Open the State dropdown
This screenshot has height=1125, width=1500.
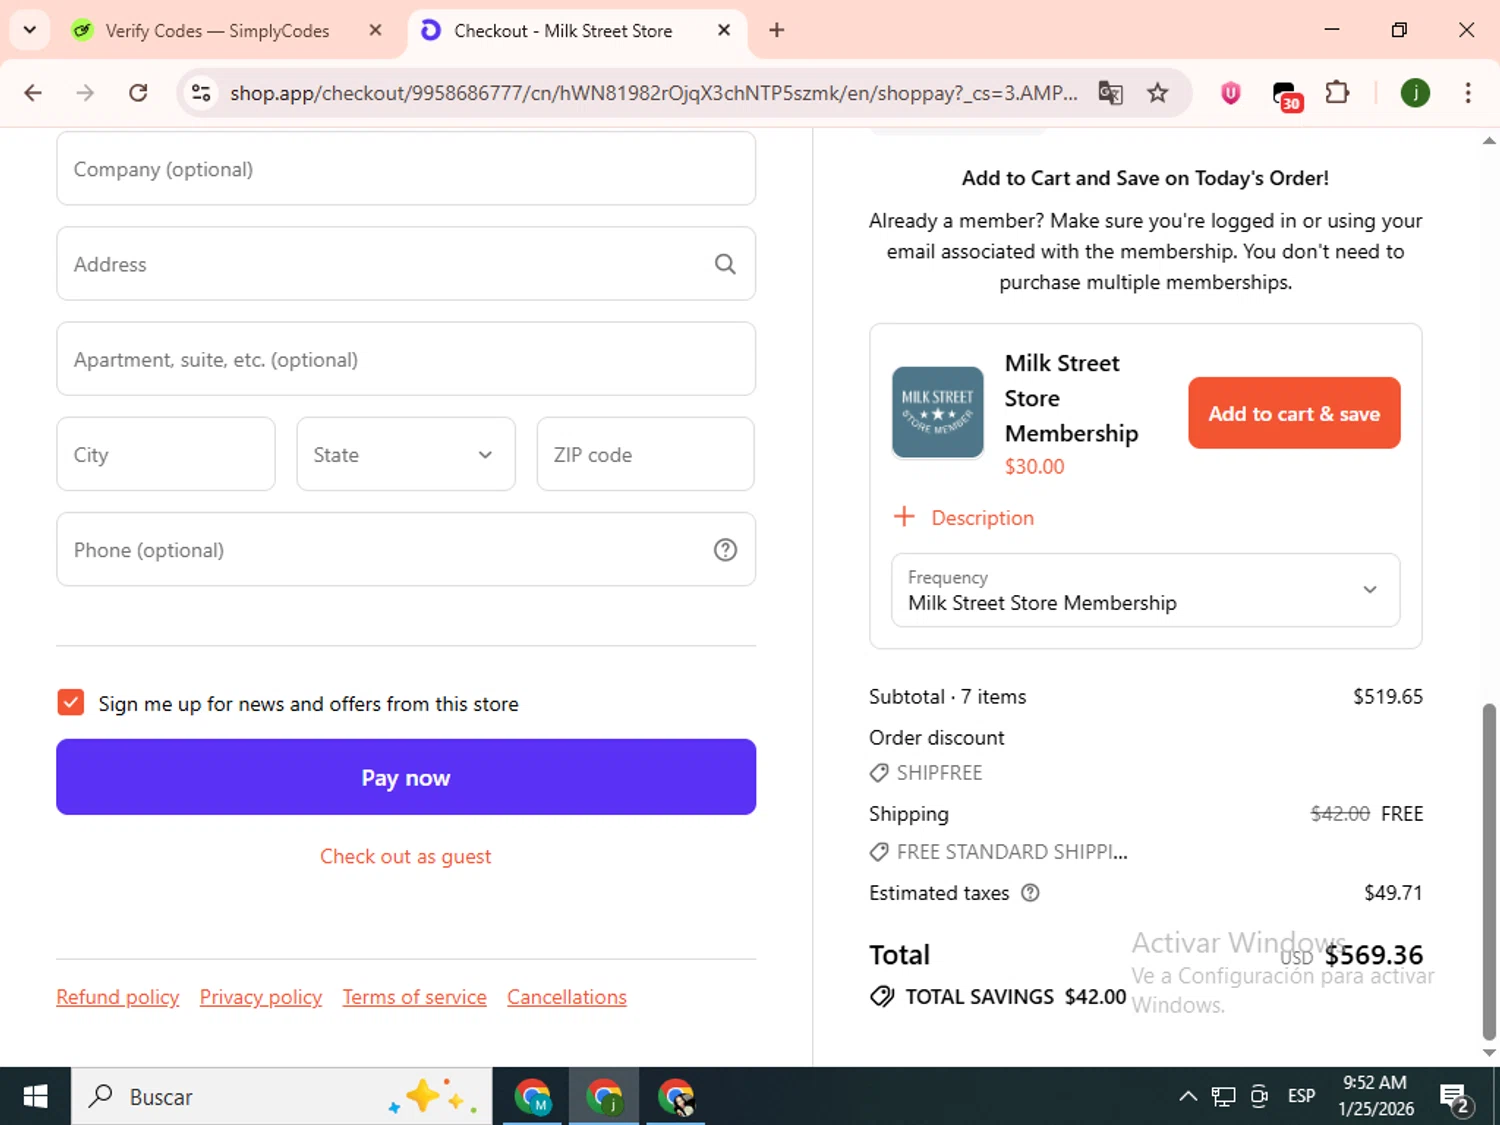click(x=406, y=454)
